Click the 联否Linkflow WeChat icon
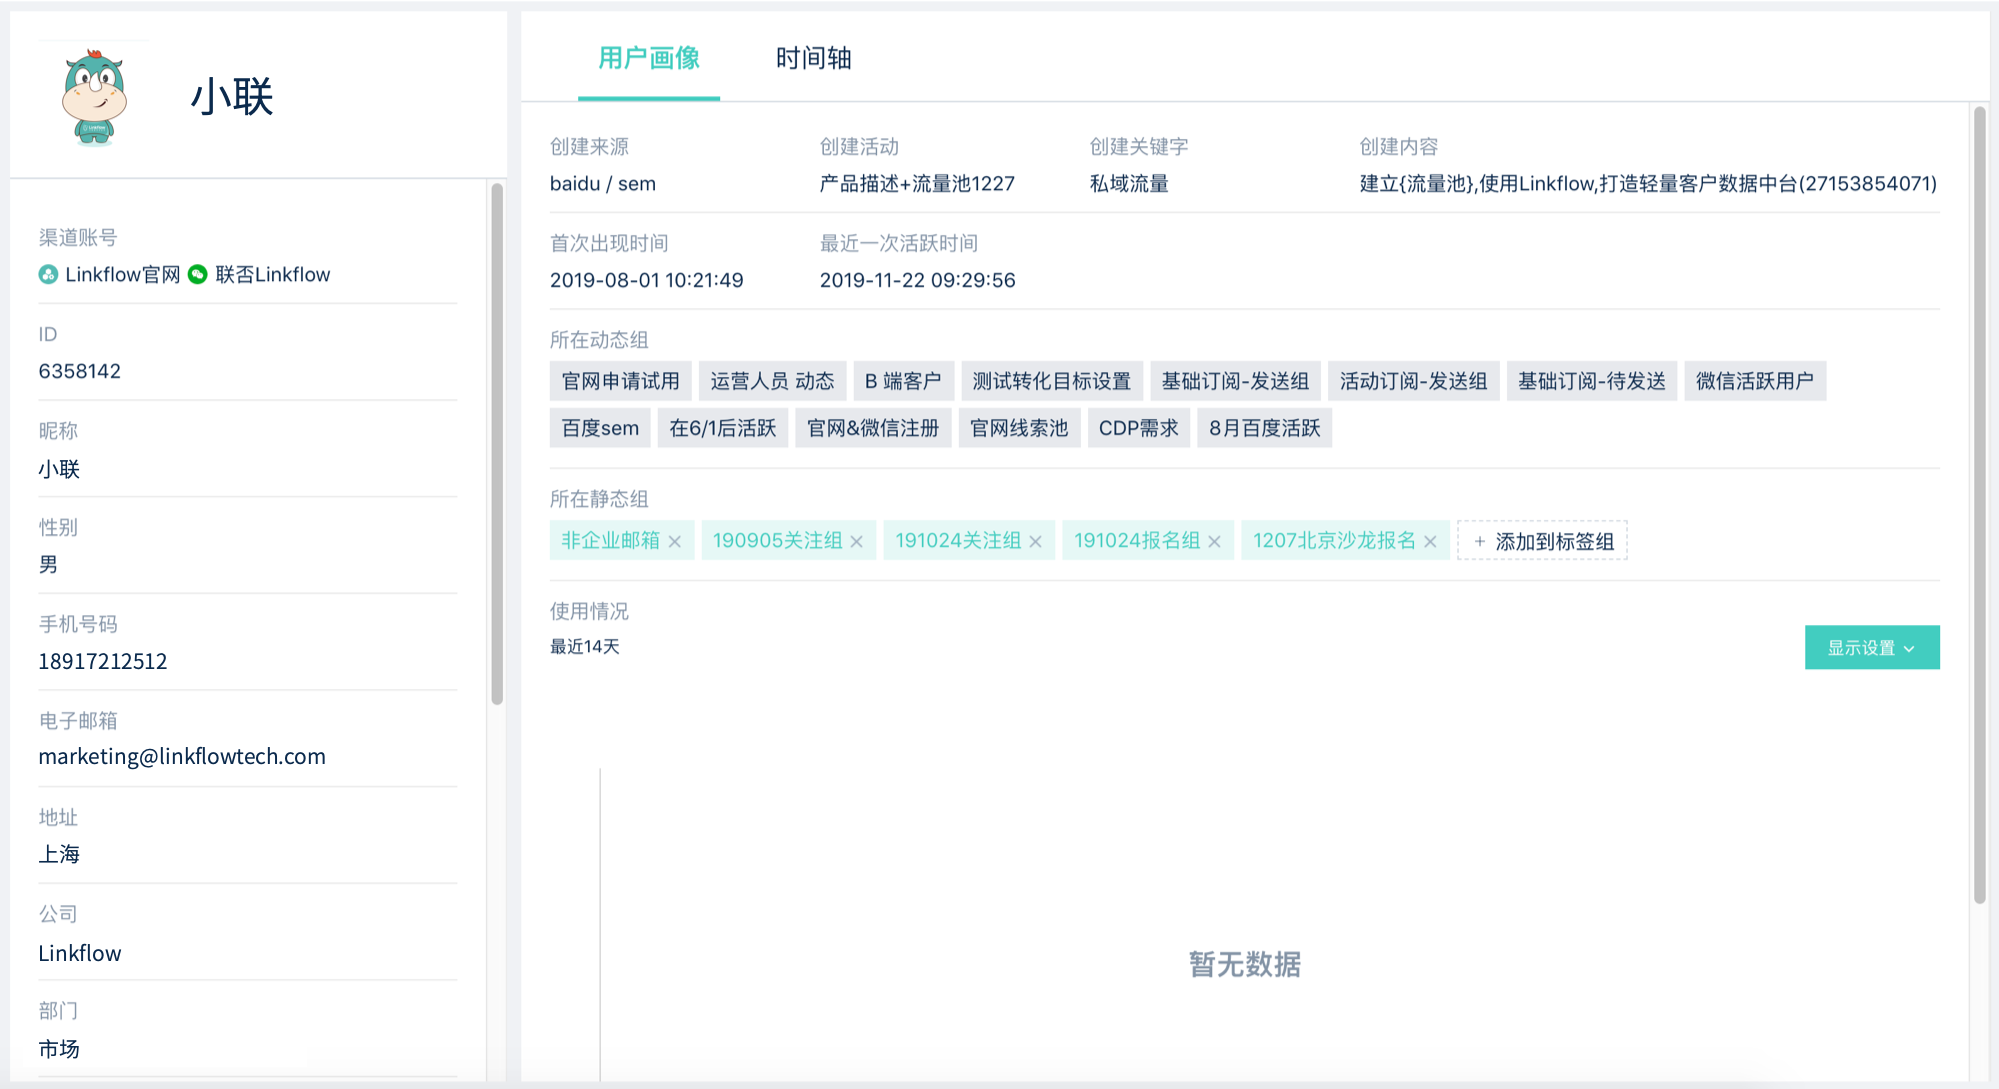Viewport: 1999px width, 1089px height. (198, 274)
